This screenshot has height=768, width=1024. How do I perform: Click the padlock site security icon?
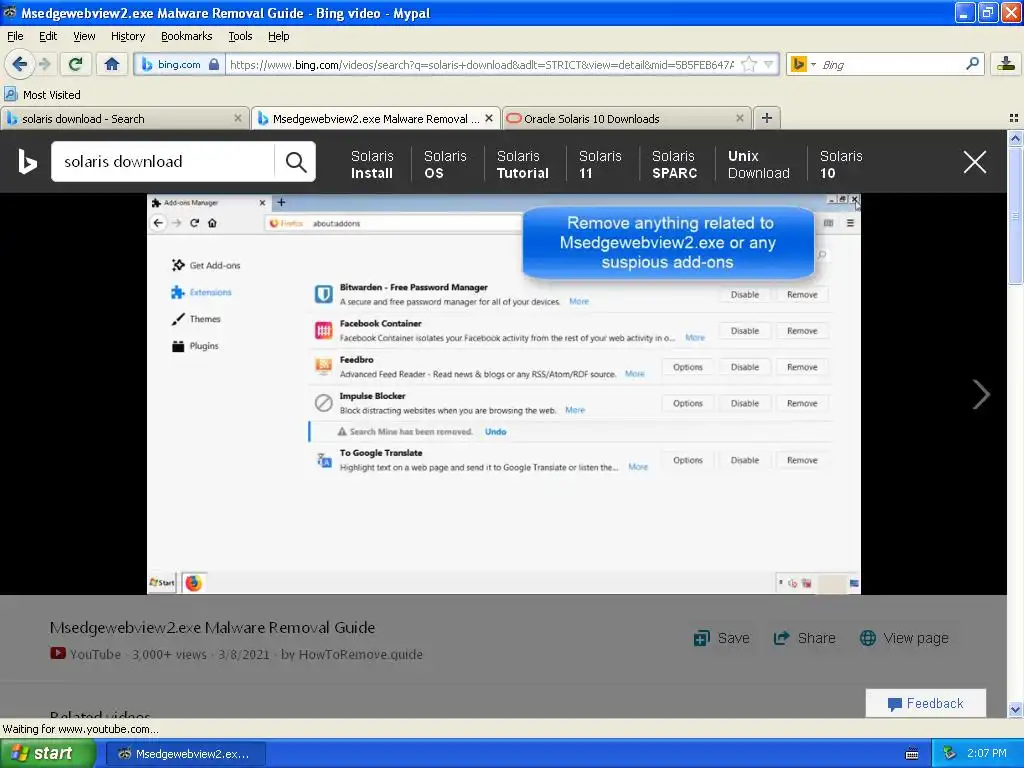[214, 64]
